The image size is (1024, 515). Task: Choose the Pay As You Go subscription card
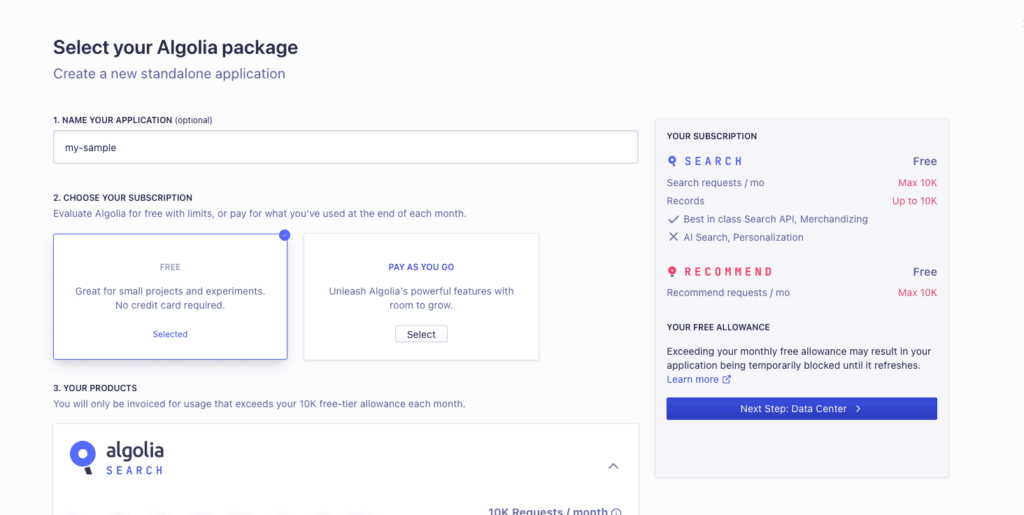(x=421, y=296)
